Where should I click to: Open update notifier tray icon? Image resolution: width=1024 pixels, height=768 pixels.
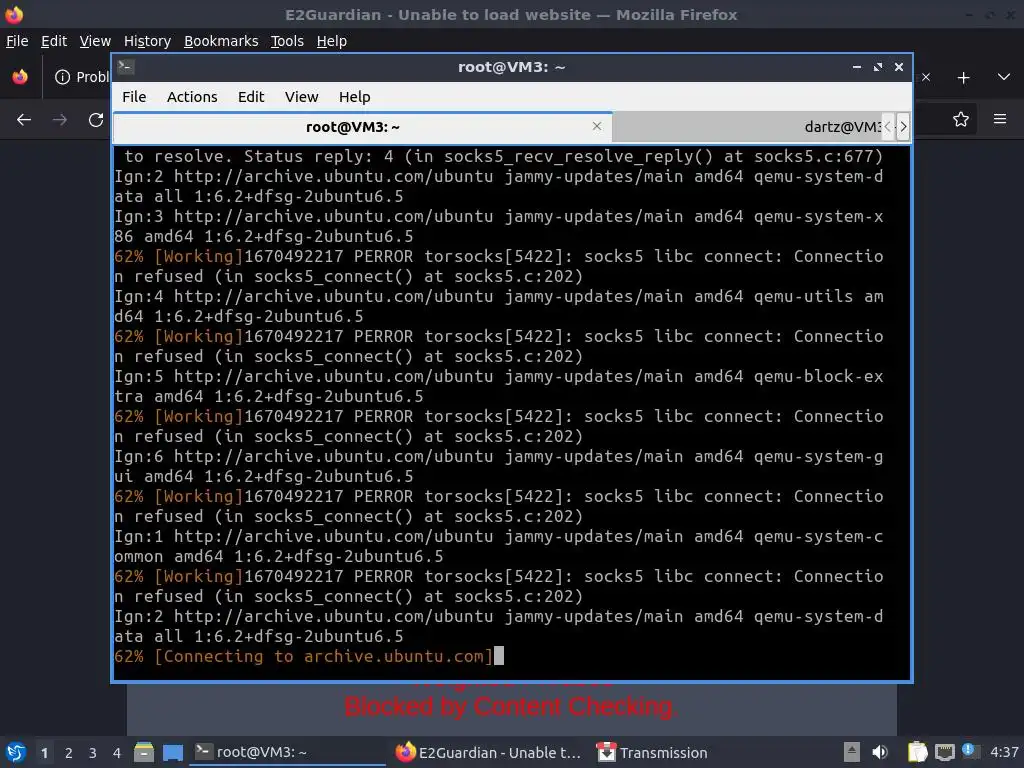(970, 751)
